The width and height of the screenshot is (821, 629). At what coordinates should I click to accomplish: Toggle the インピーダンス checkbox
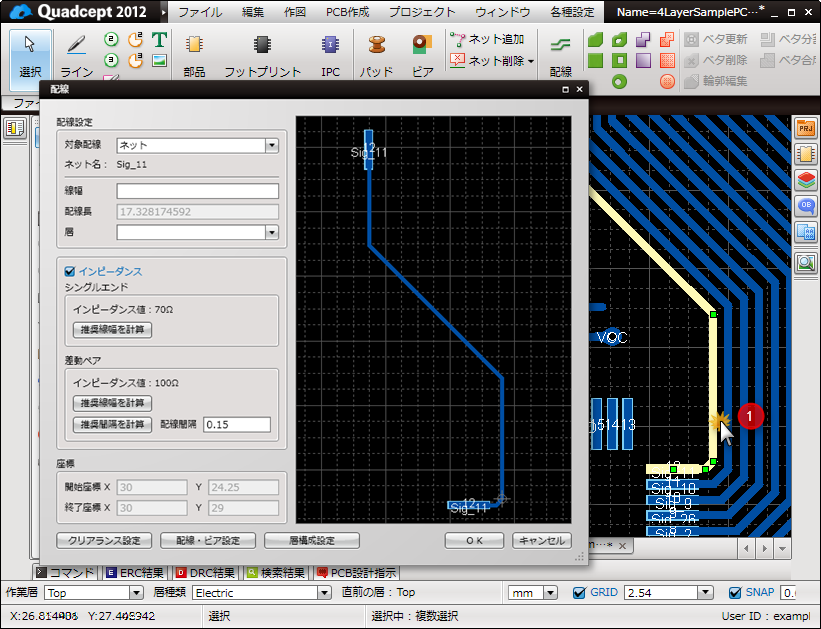point(70,271)
